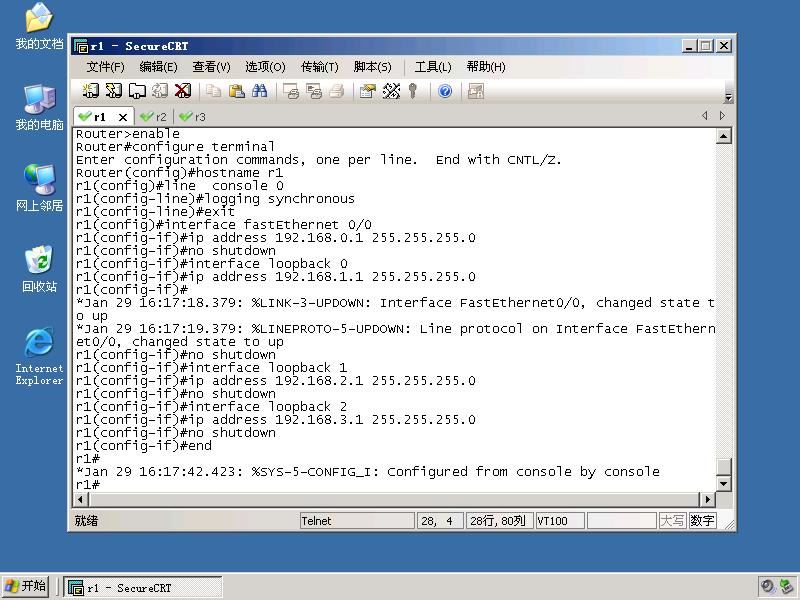Click the 大写 caps lock indicator
This screenshot has height=600, width=800.
coord(672,521)
